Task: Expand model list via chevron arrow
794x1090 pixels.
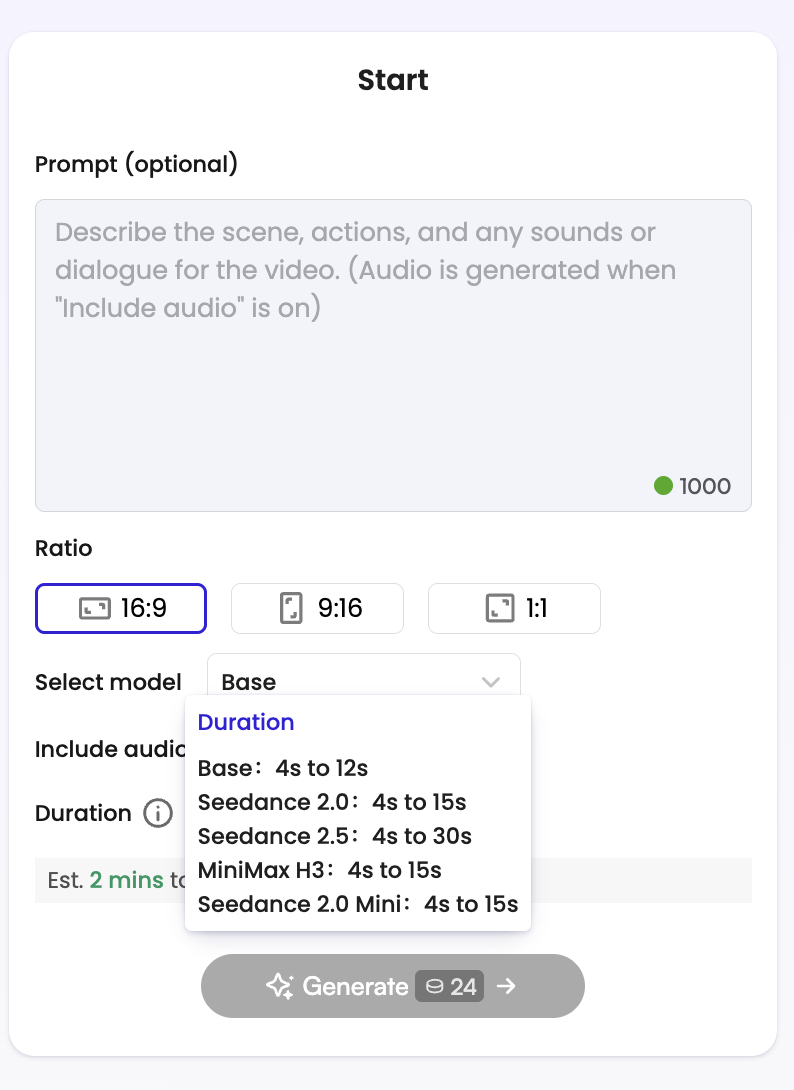Action: point(491,682)
